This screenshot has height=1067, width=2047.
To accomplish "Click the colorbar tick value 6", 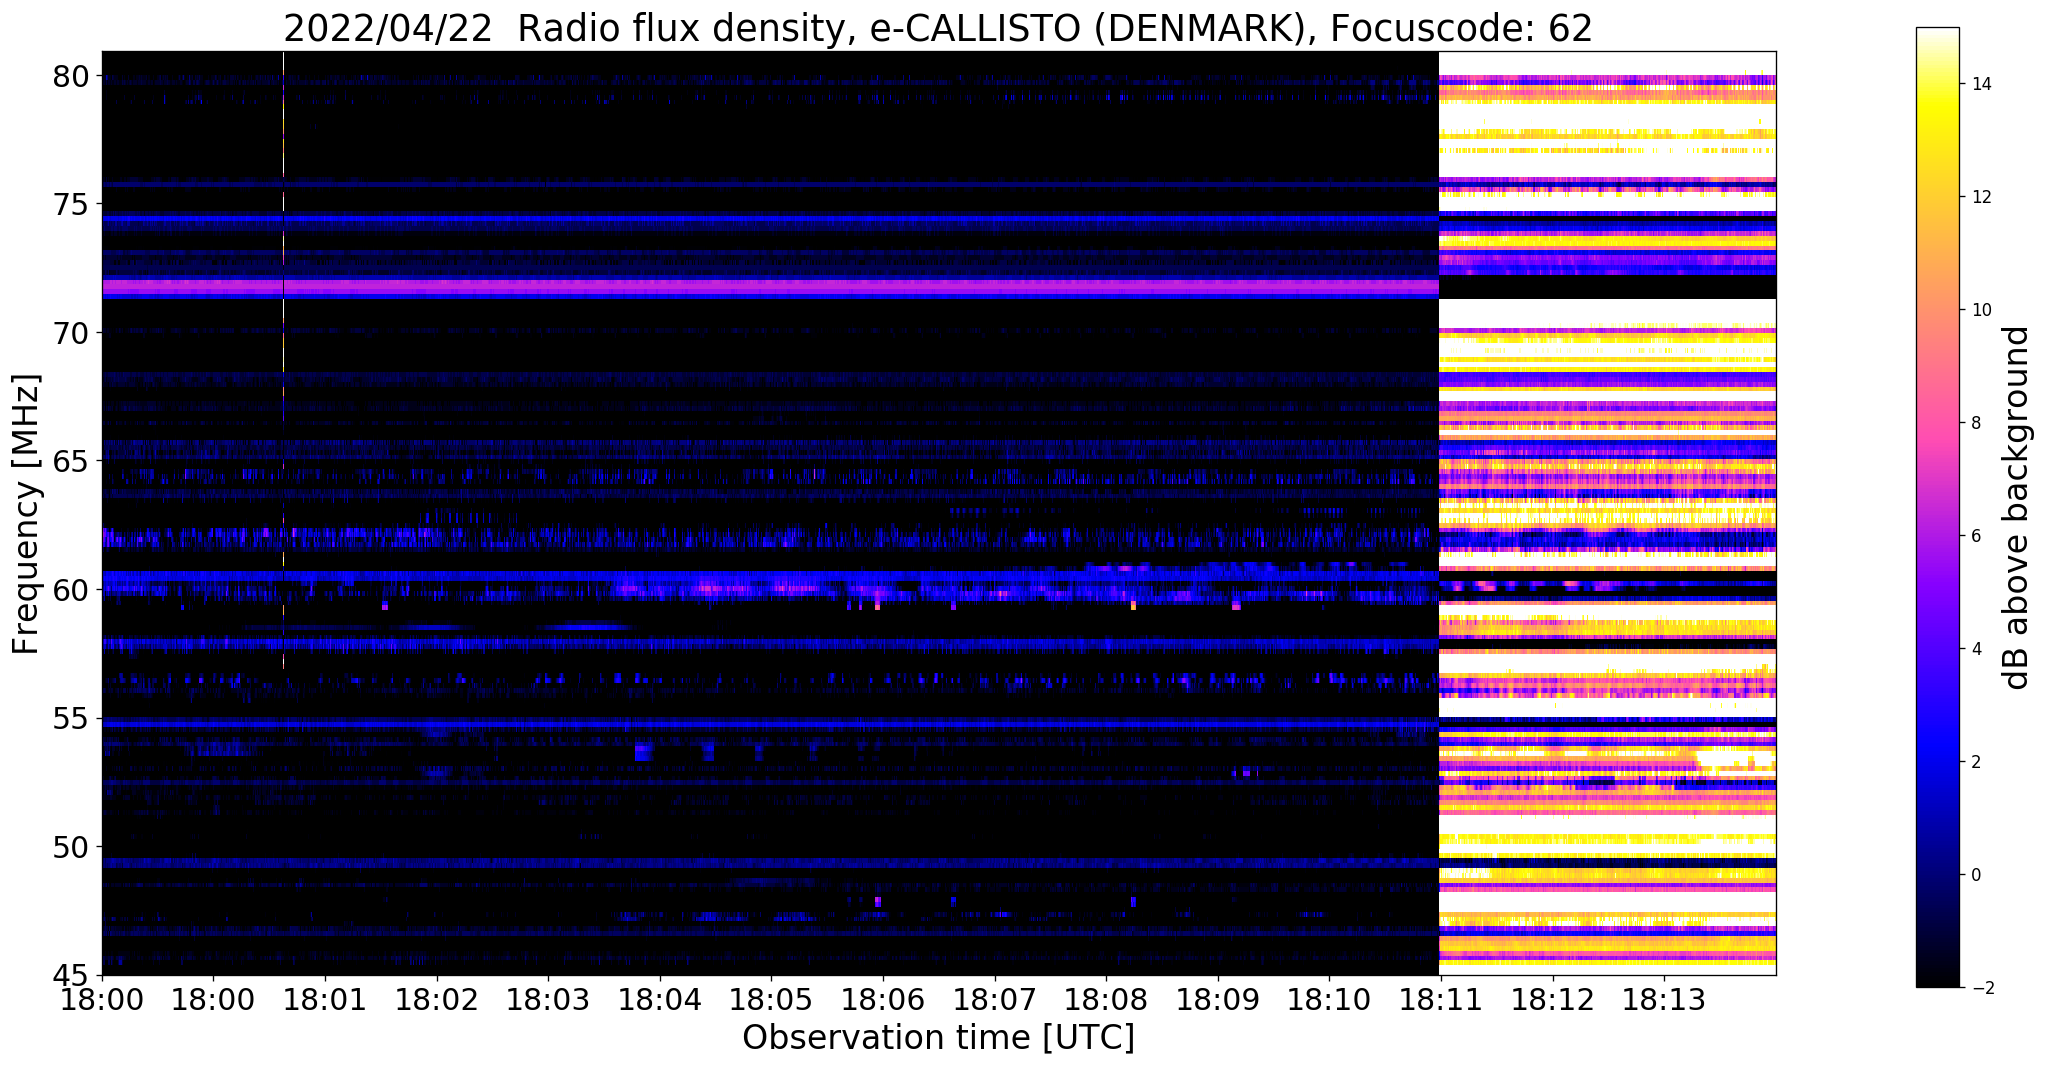I will (1975, 536).
